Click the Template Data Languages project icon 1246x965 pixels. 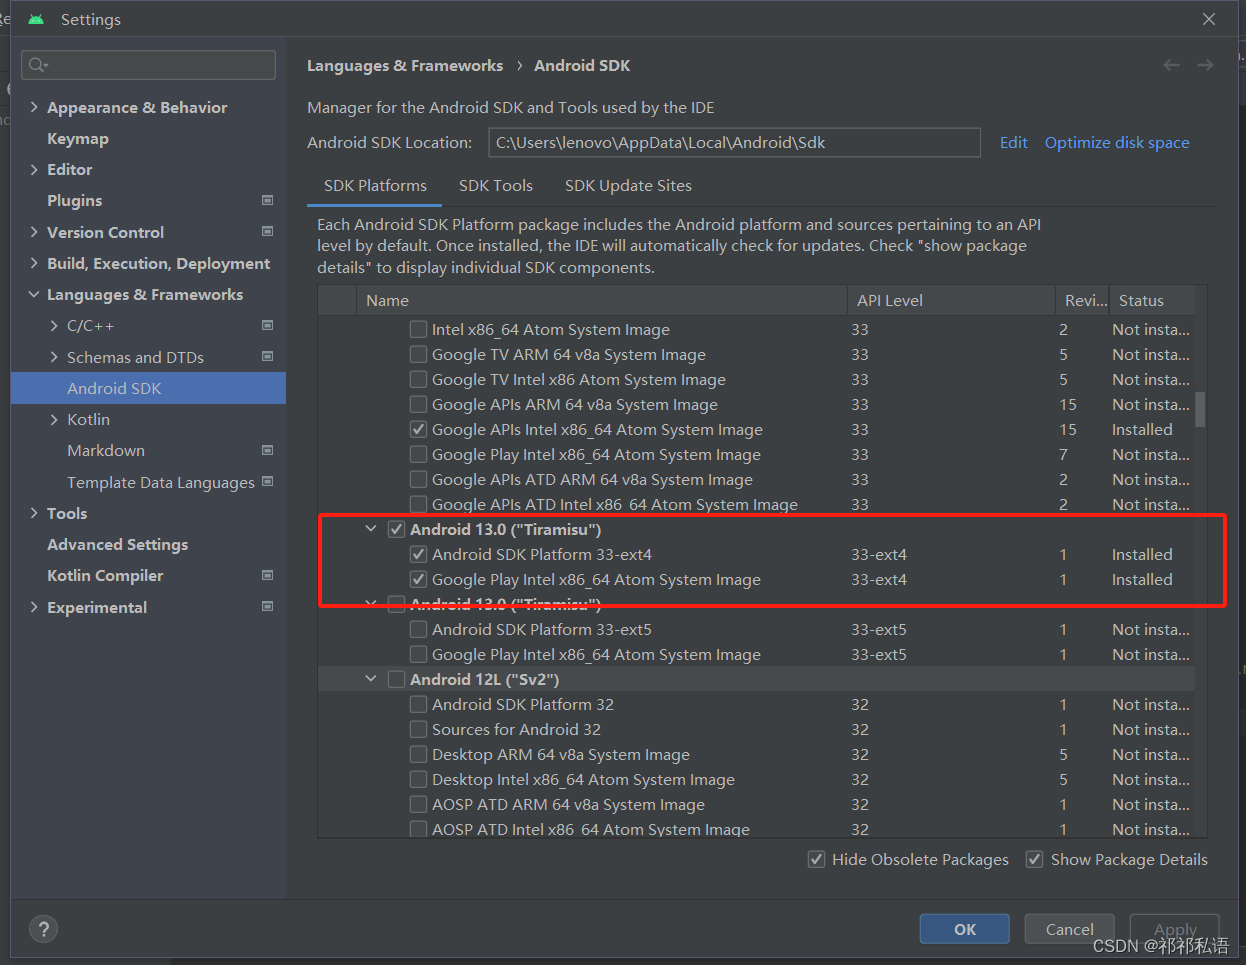pyautogui.click(x=267, y=481)
